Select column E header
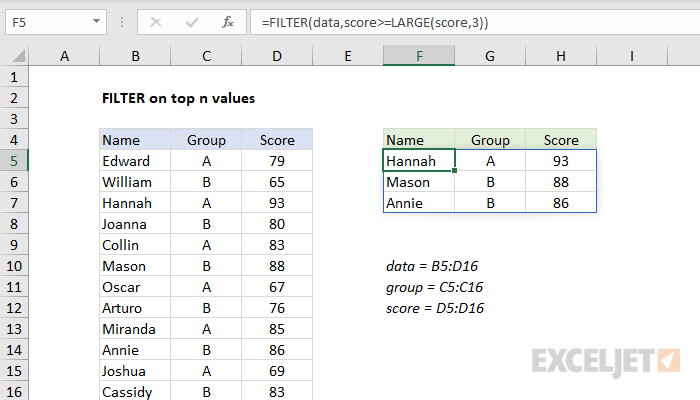The width and height of the screenshot is (700, 400). (348, 56)
